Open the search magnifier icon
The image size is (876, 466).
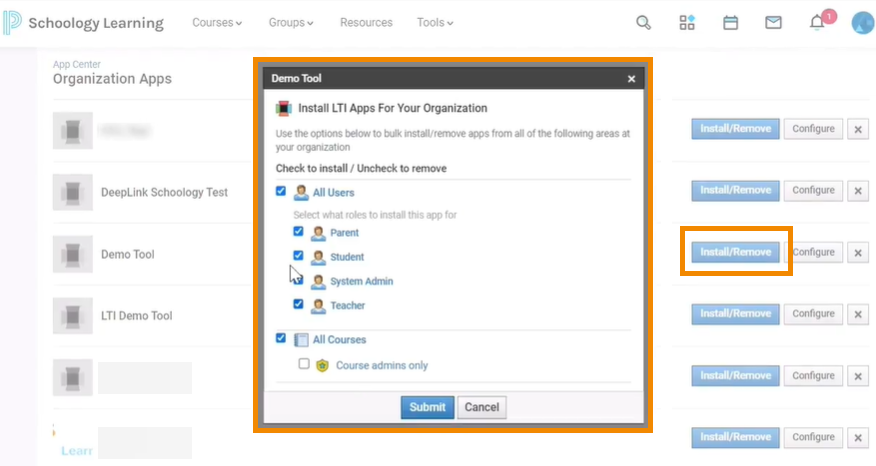click(644, 22)
